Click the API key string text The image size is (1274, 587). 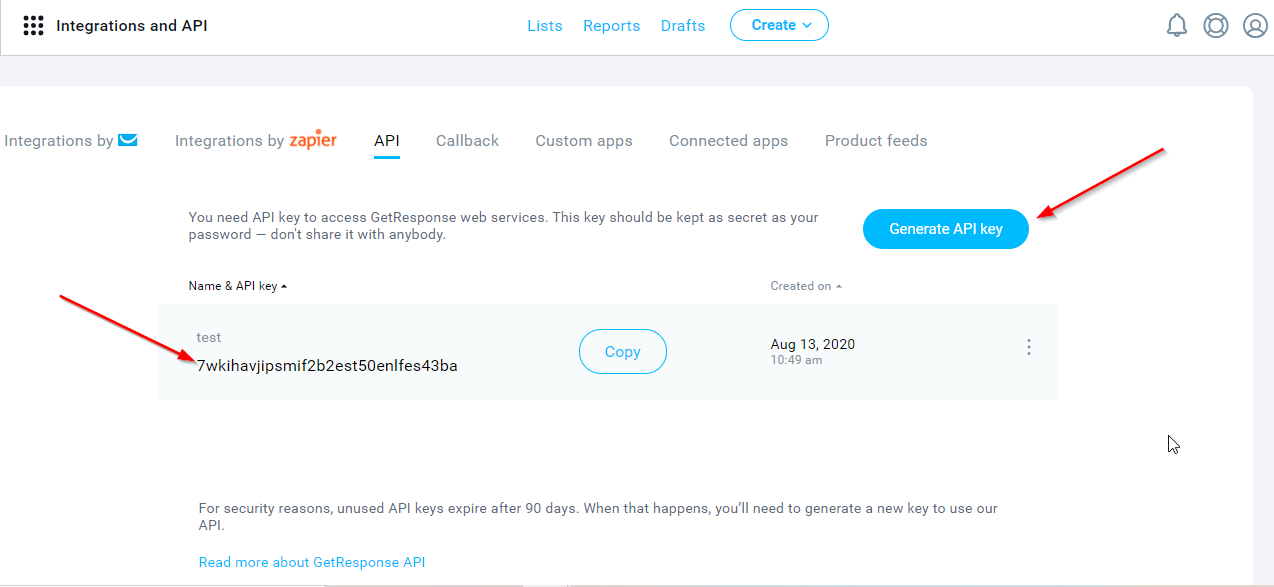click(327, 366)
